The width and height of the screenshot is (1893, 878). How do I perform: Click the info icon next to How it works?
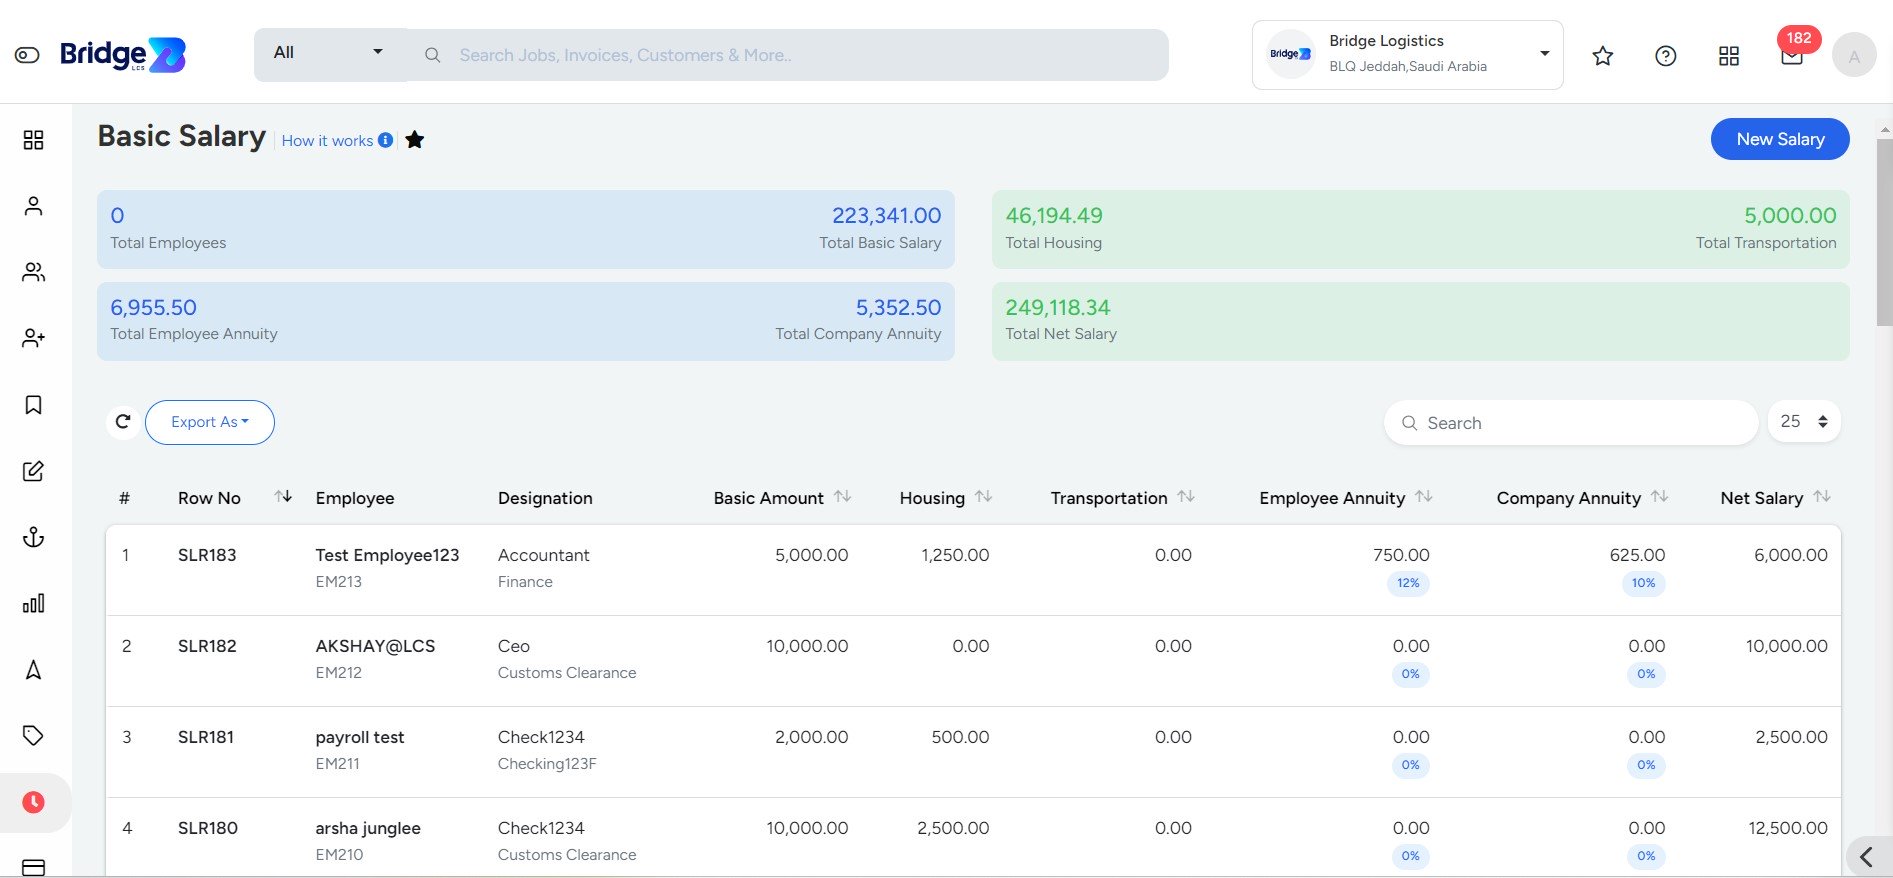click(385, 140)
